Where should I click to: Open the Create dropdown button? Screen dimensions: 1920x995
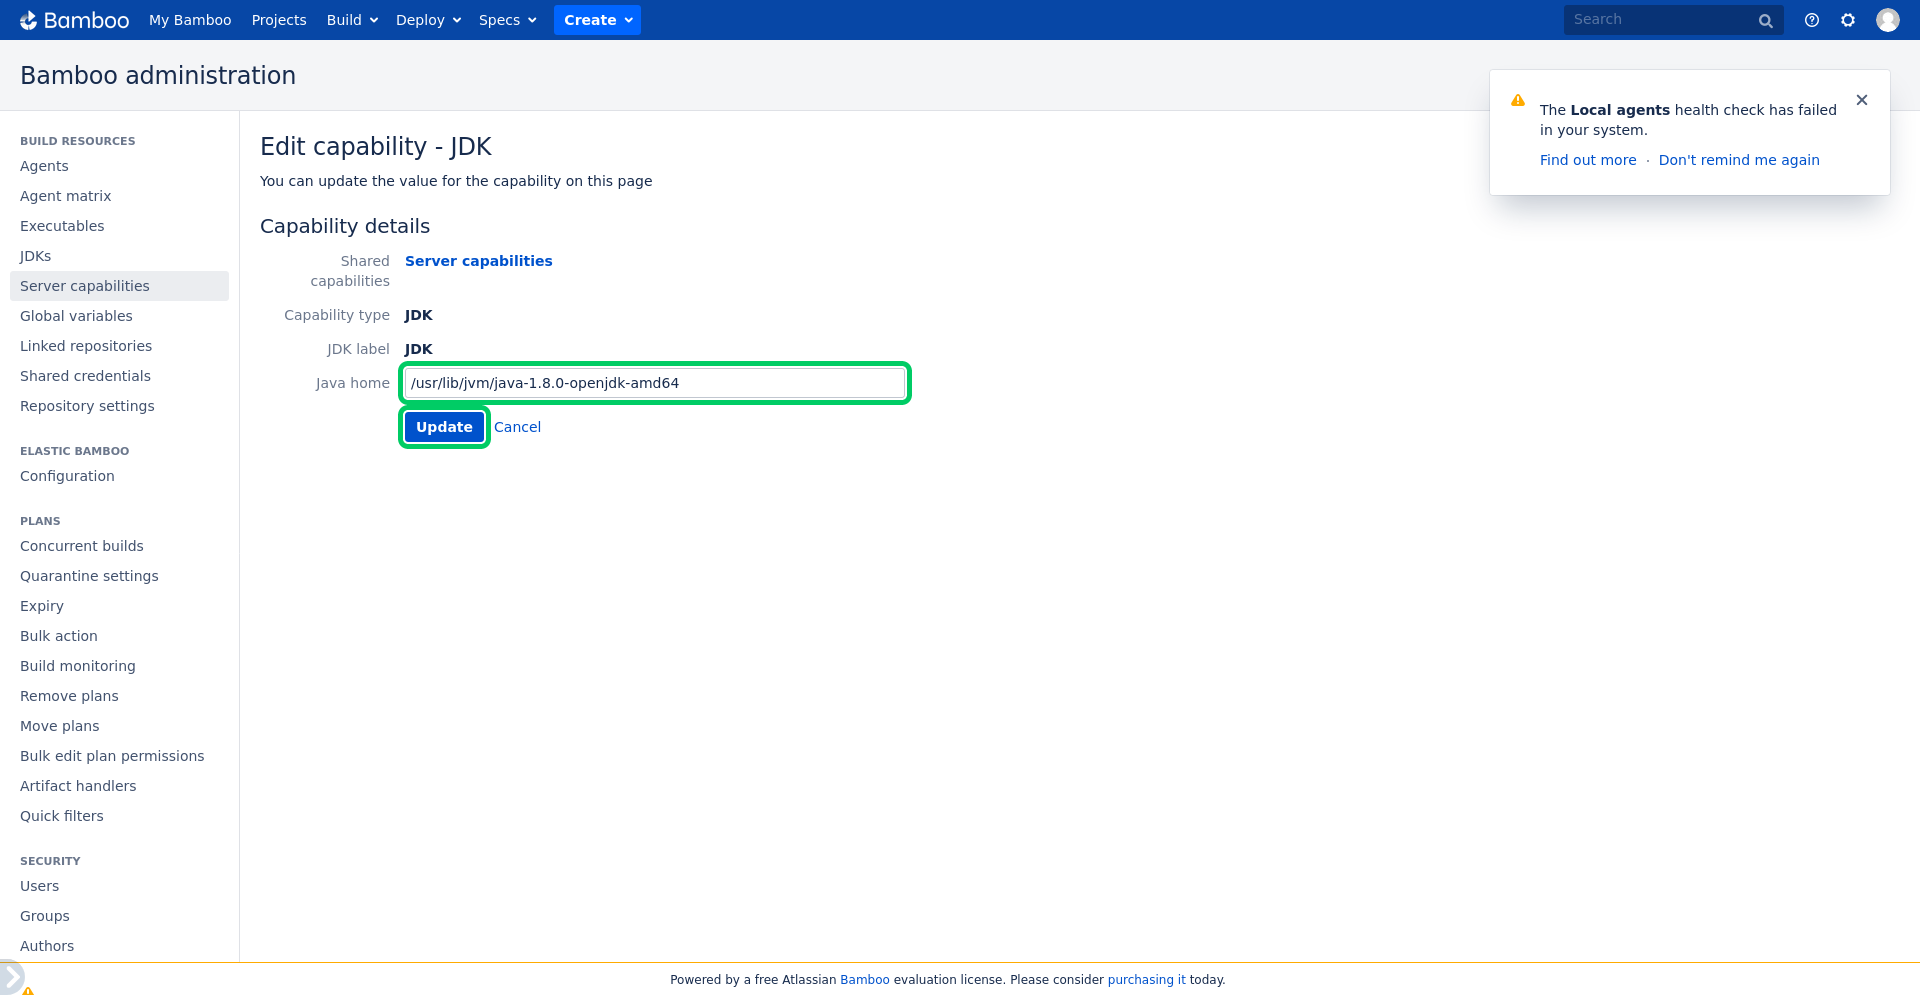[x=598, y=20]
